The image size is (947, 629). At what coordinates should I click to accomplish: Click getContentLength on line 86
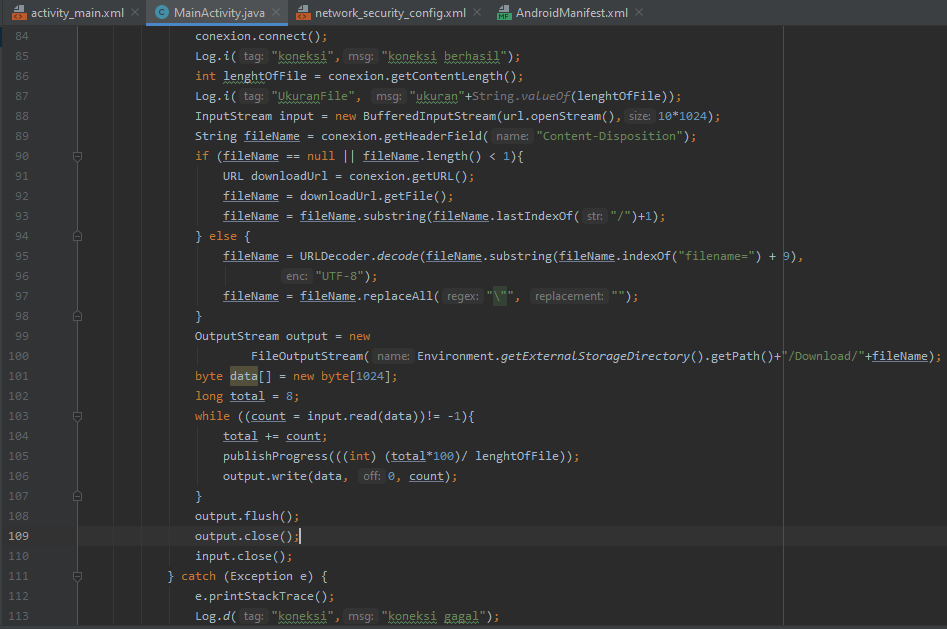[x=446, y=76]
